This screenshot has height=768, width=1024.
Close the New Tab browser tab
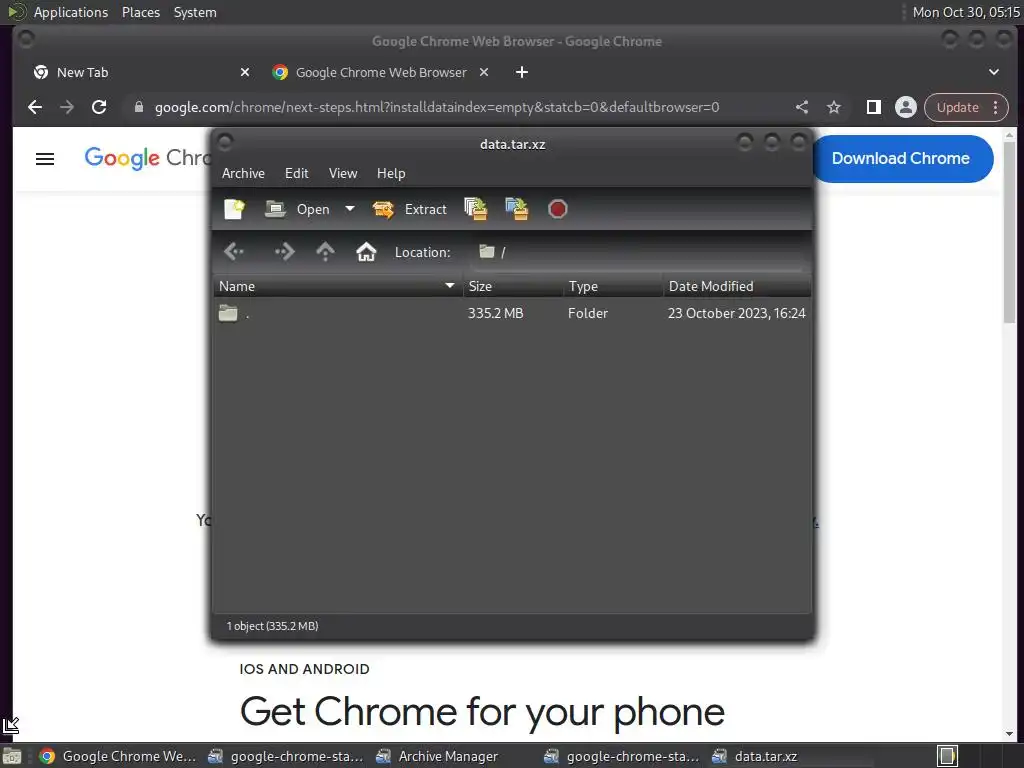(x=245, y=72)
